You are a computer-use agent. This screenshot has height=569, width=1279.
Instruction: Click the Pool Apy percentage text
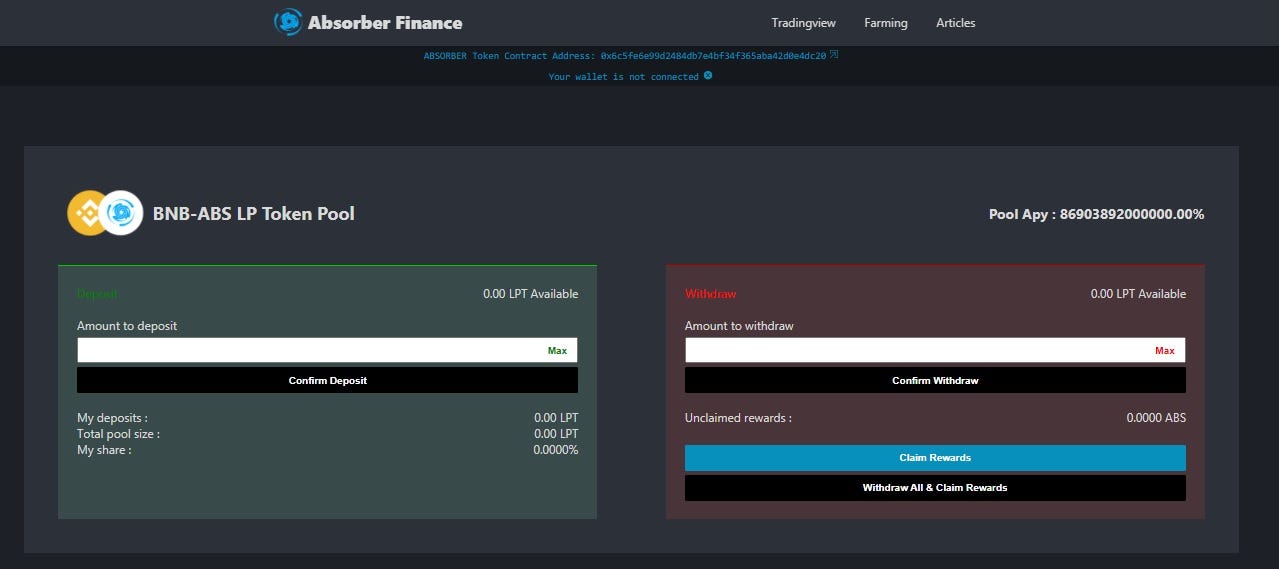coord(1096,214)
